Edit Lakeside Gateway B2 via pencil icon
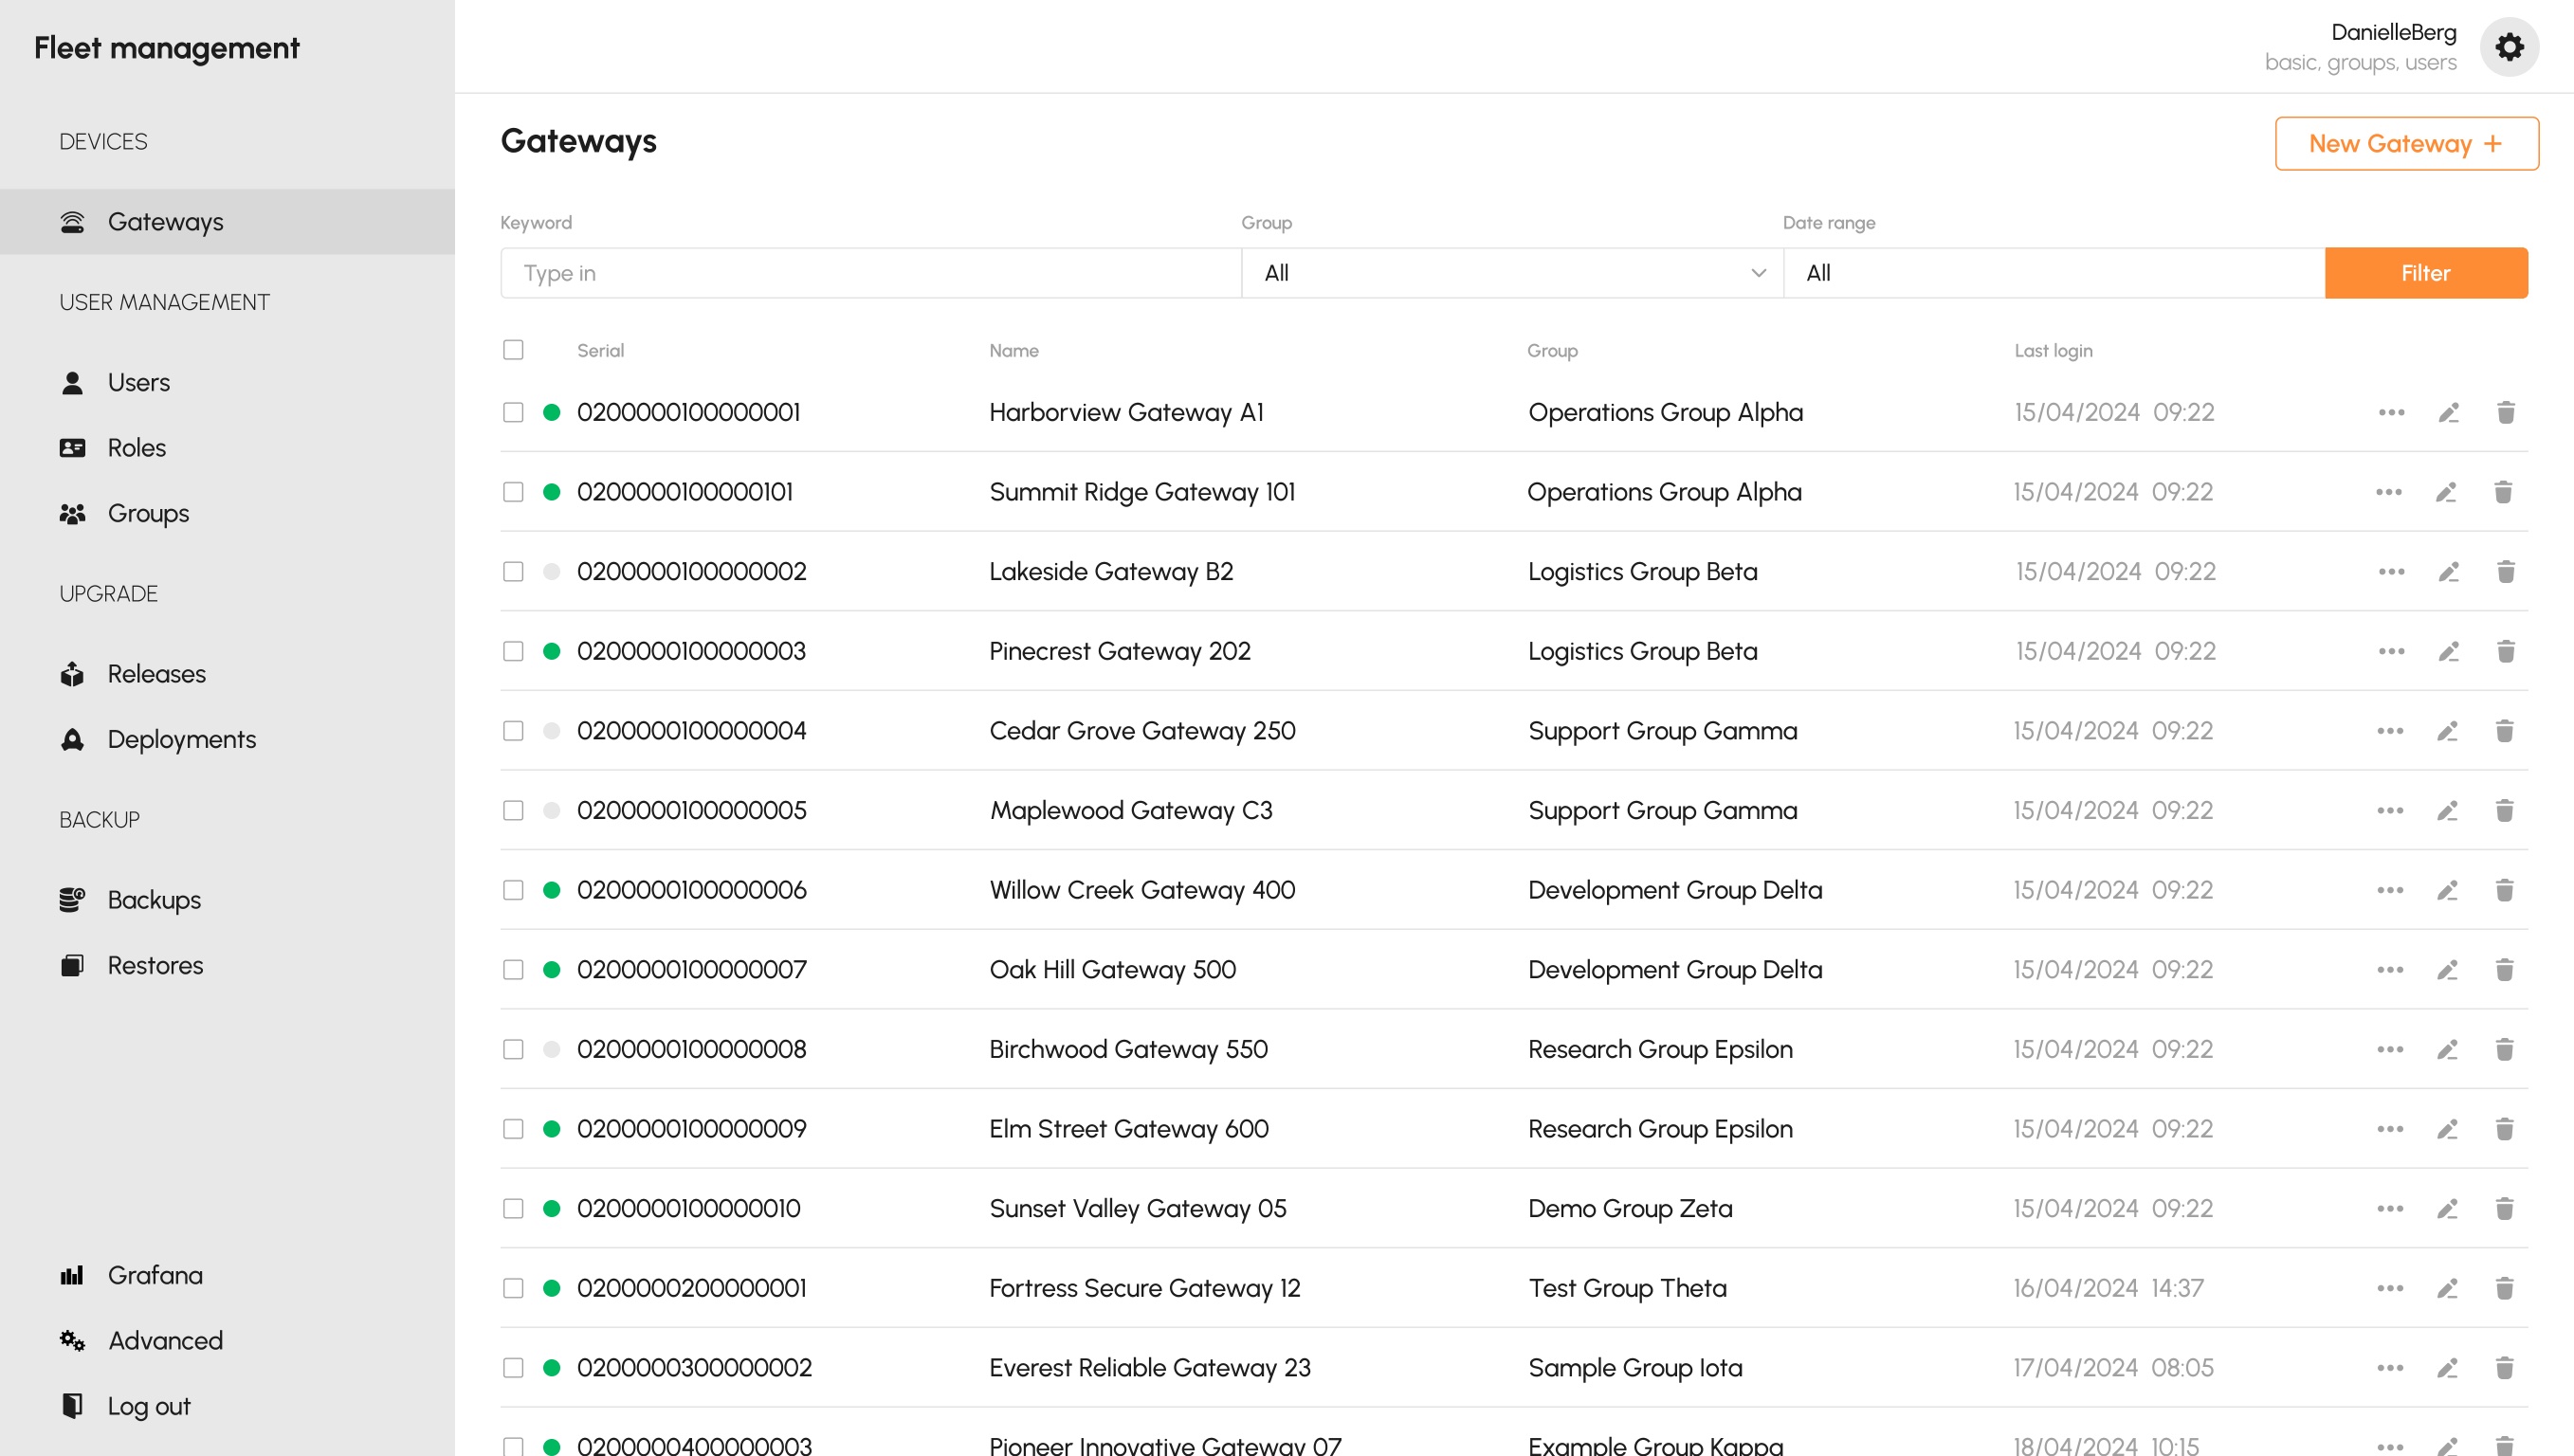The width and height of the screenshot is (2574, 1456). tap(2448, 572)
